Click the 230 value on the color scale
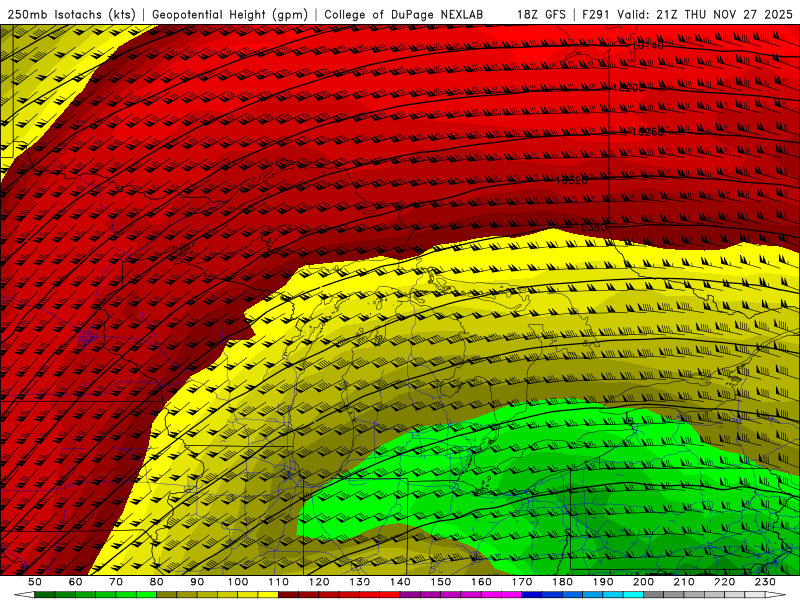Viewport: 800px width, 600px height. click(x=765, y=582)
